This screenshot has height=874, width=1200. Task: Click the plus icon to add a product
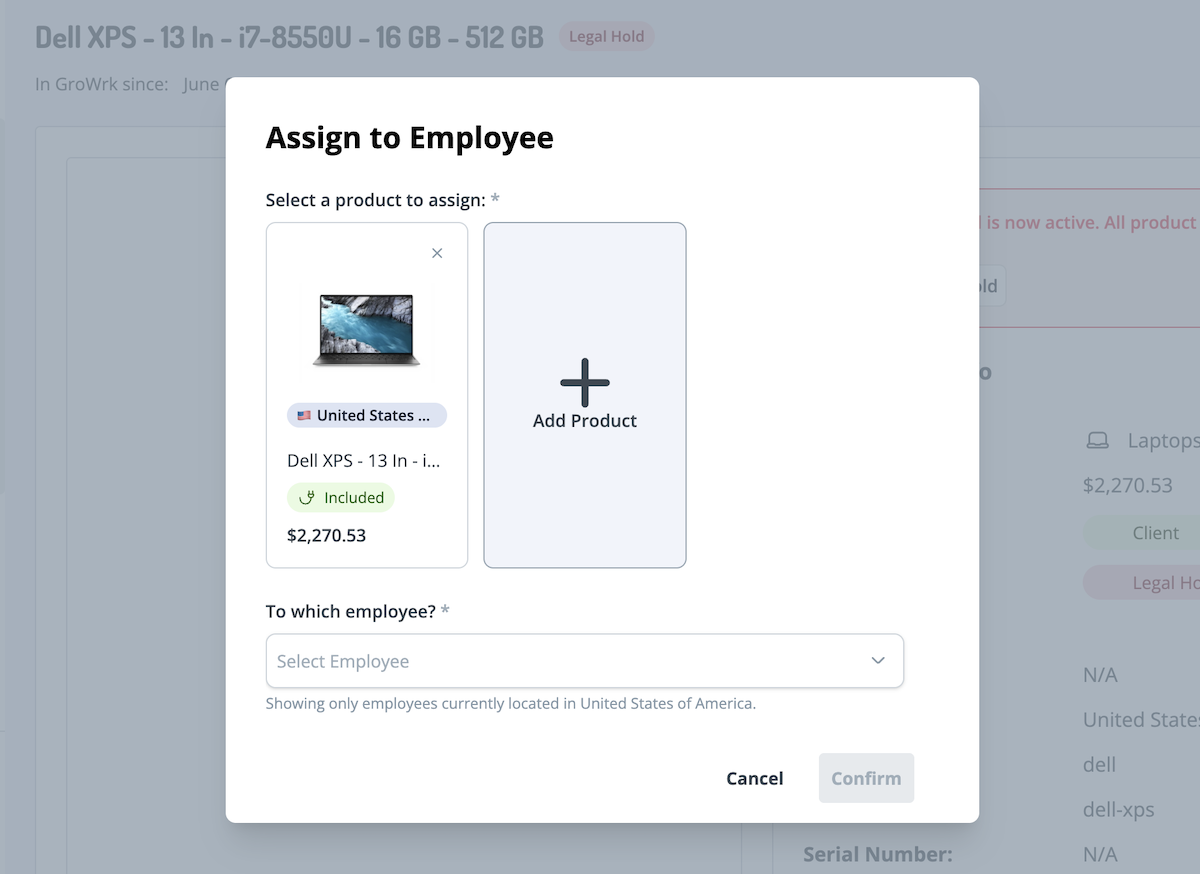pos(585,383)
